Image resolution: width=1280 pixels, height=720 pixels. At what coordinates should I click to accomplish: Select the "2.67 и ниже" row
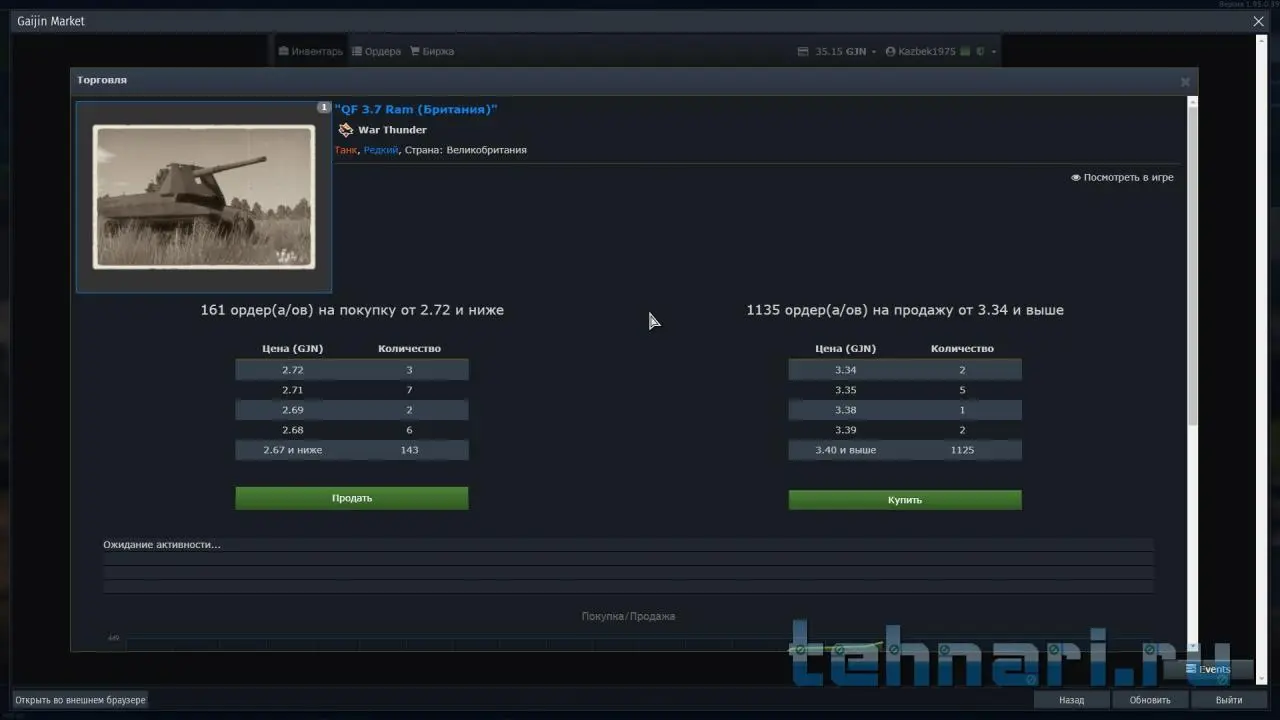pos(352,450)
